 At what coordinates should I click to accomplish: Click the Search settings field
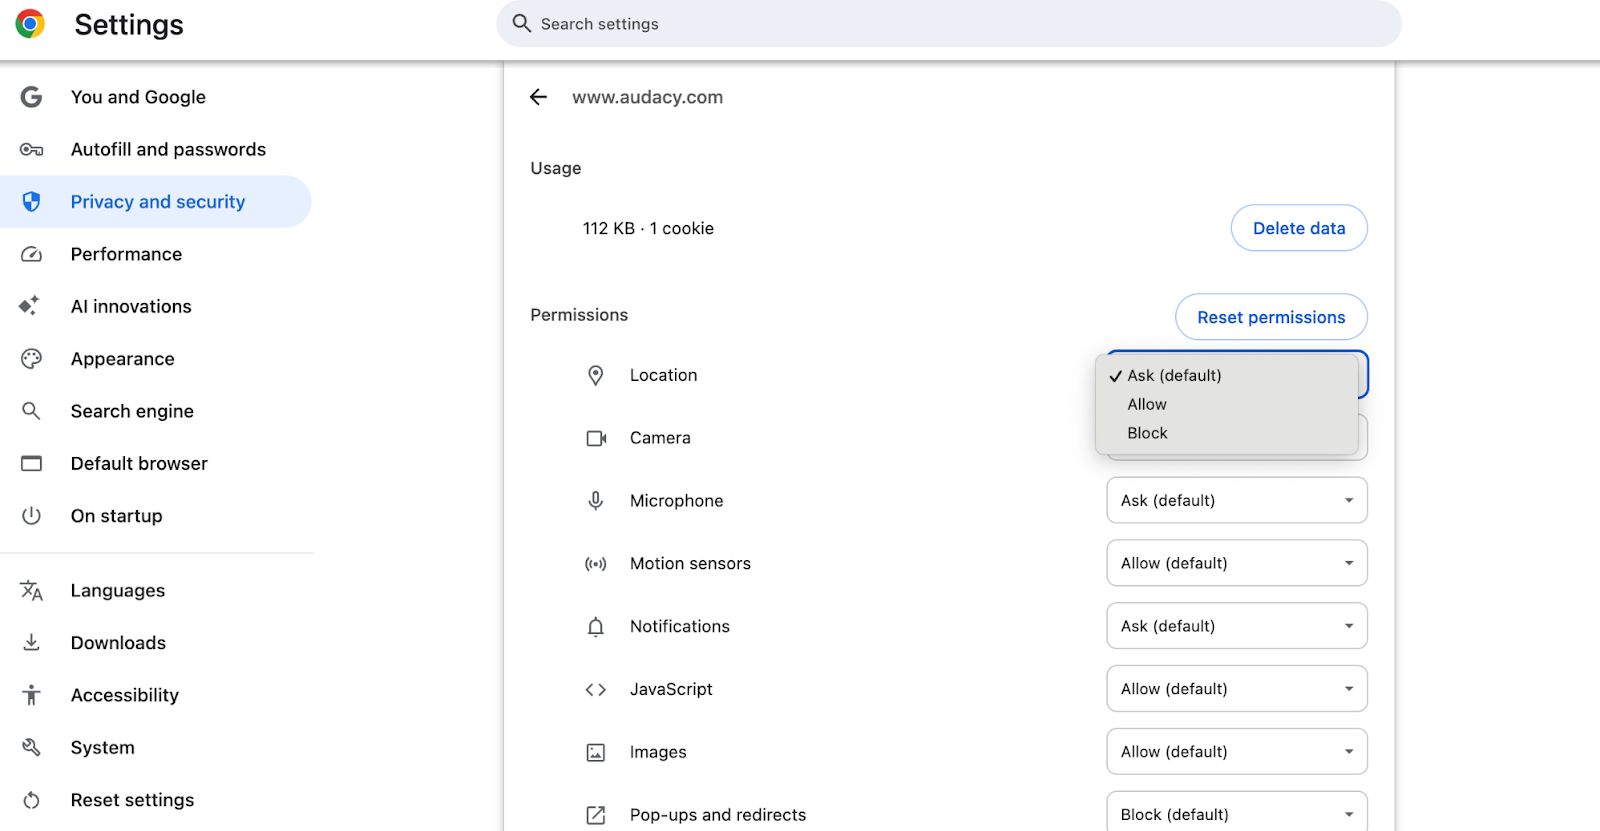(948, 24)
